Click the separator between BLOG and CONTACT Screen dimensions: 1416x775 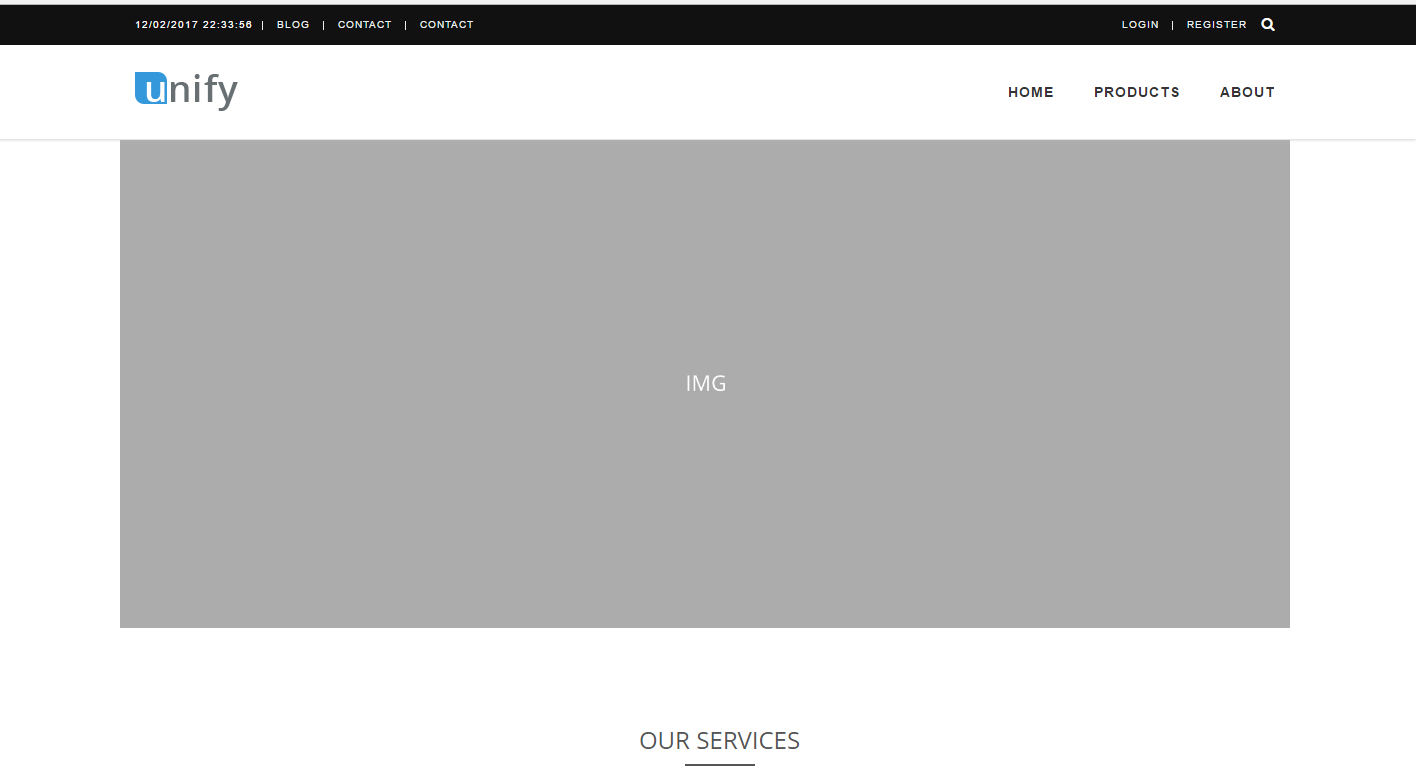tap(324, 25)
